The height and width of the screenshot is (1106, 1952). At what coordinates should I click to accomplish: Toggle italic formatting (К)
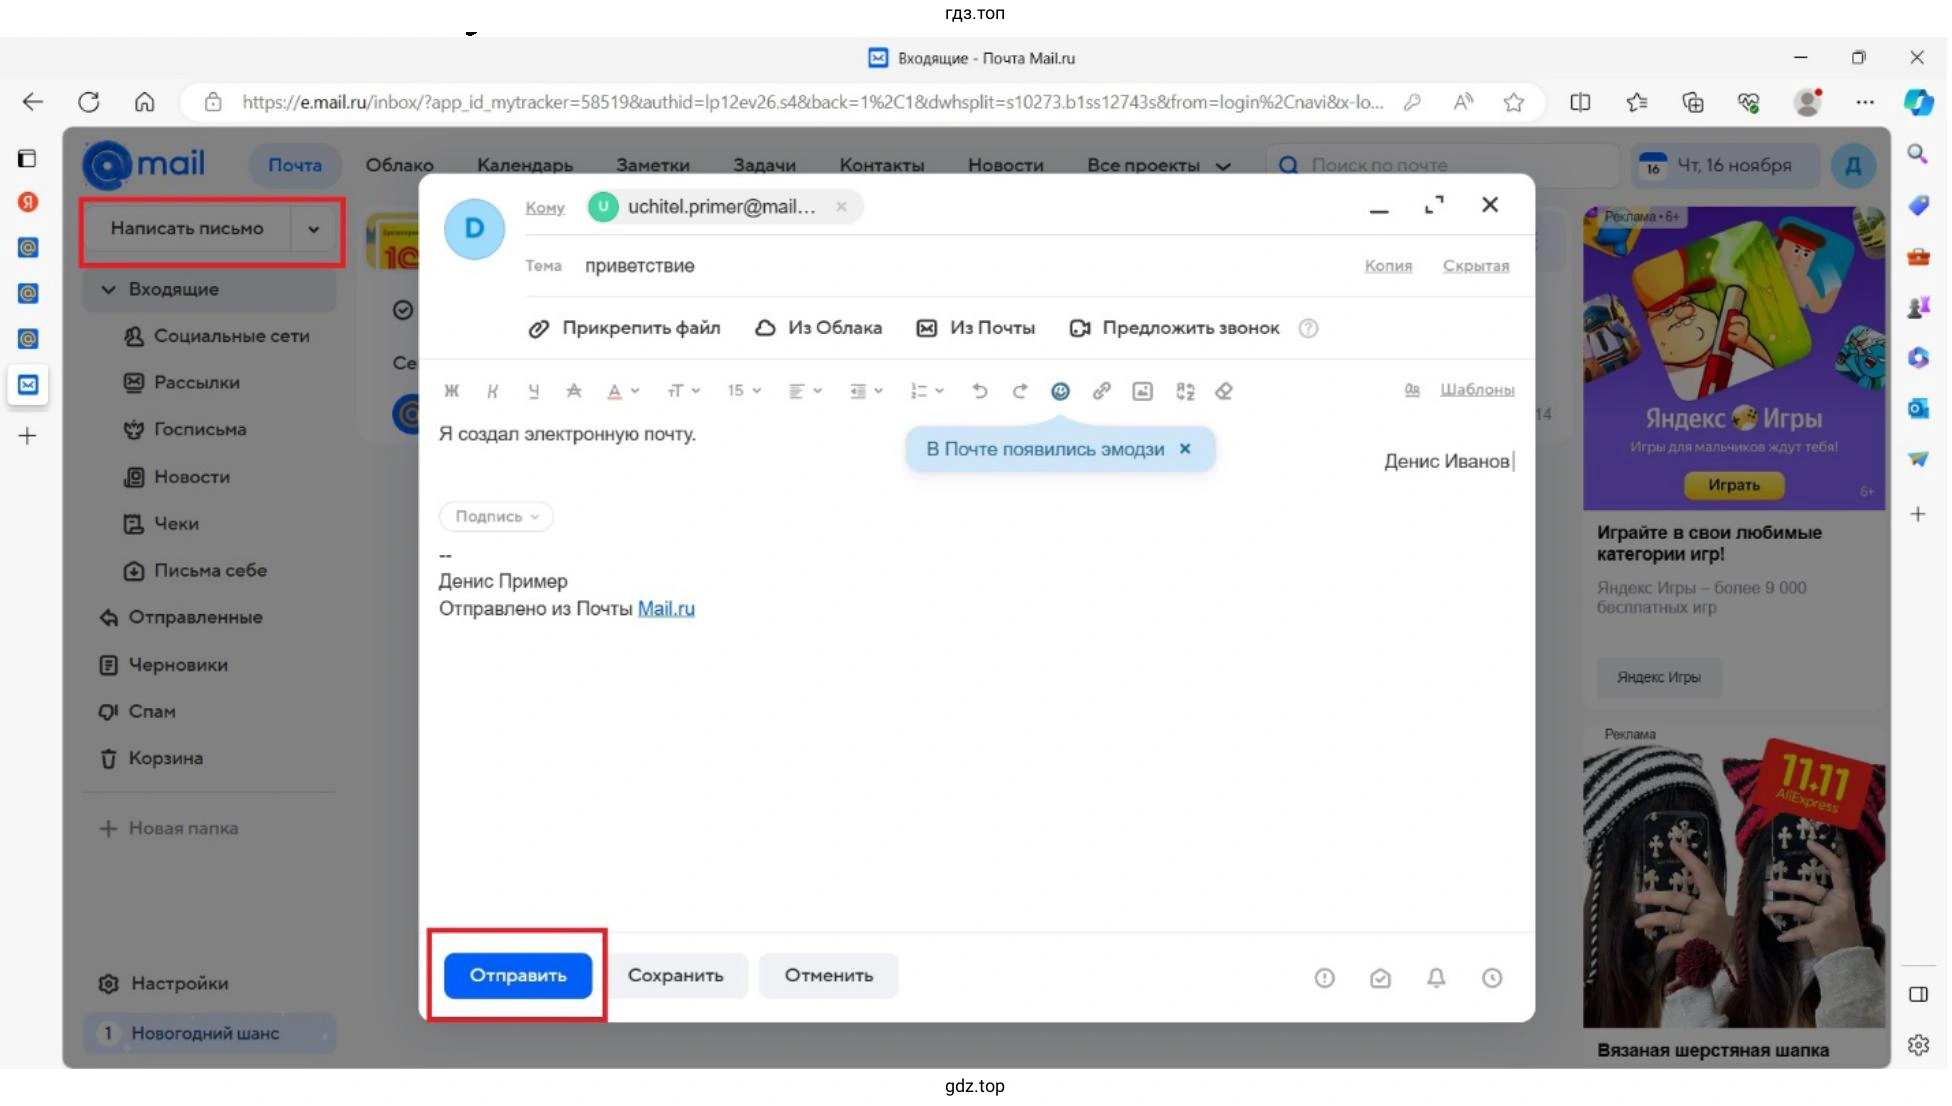pos(493,391)
